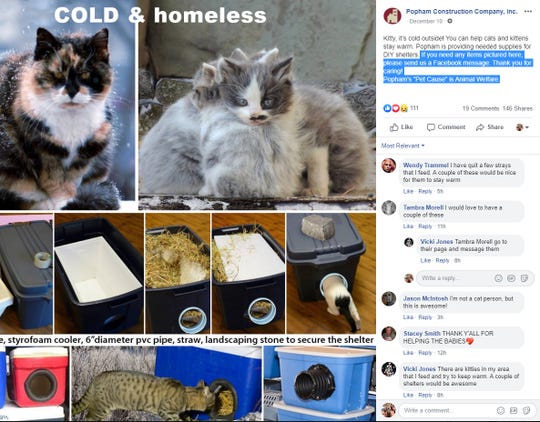Open the three-dot post options menu
540x422 pixels.
[528, 11]
